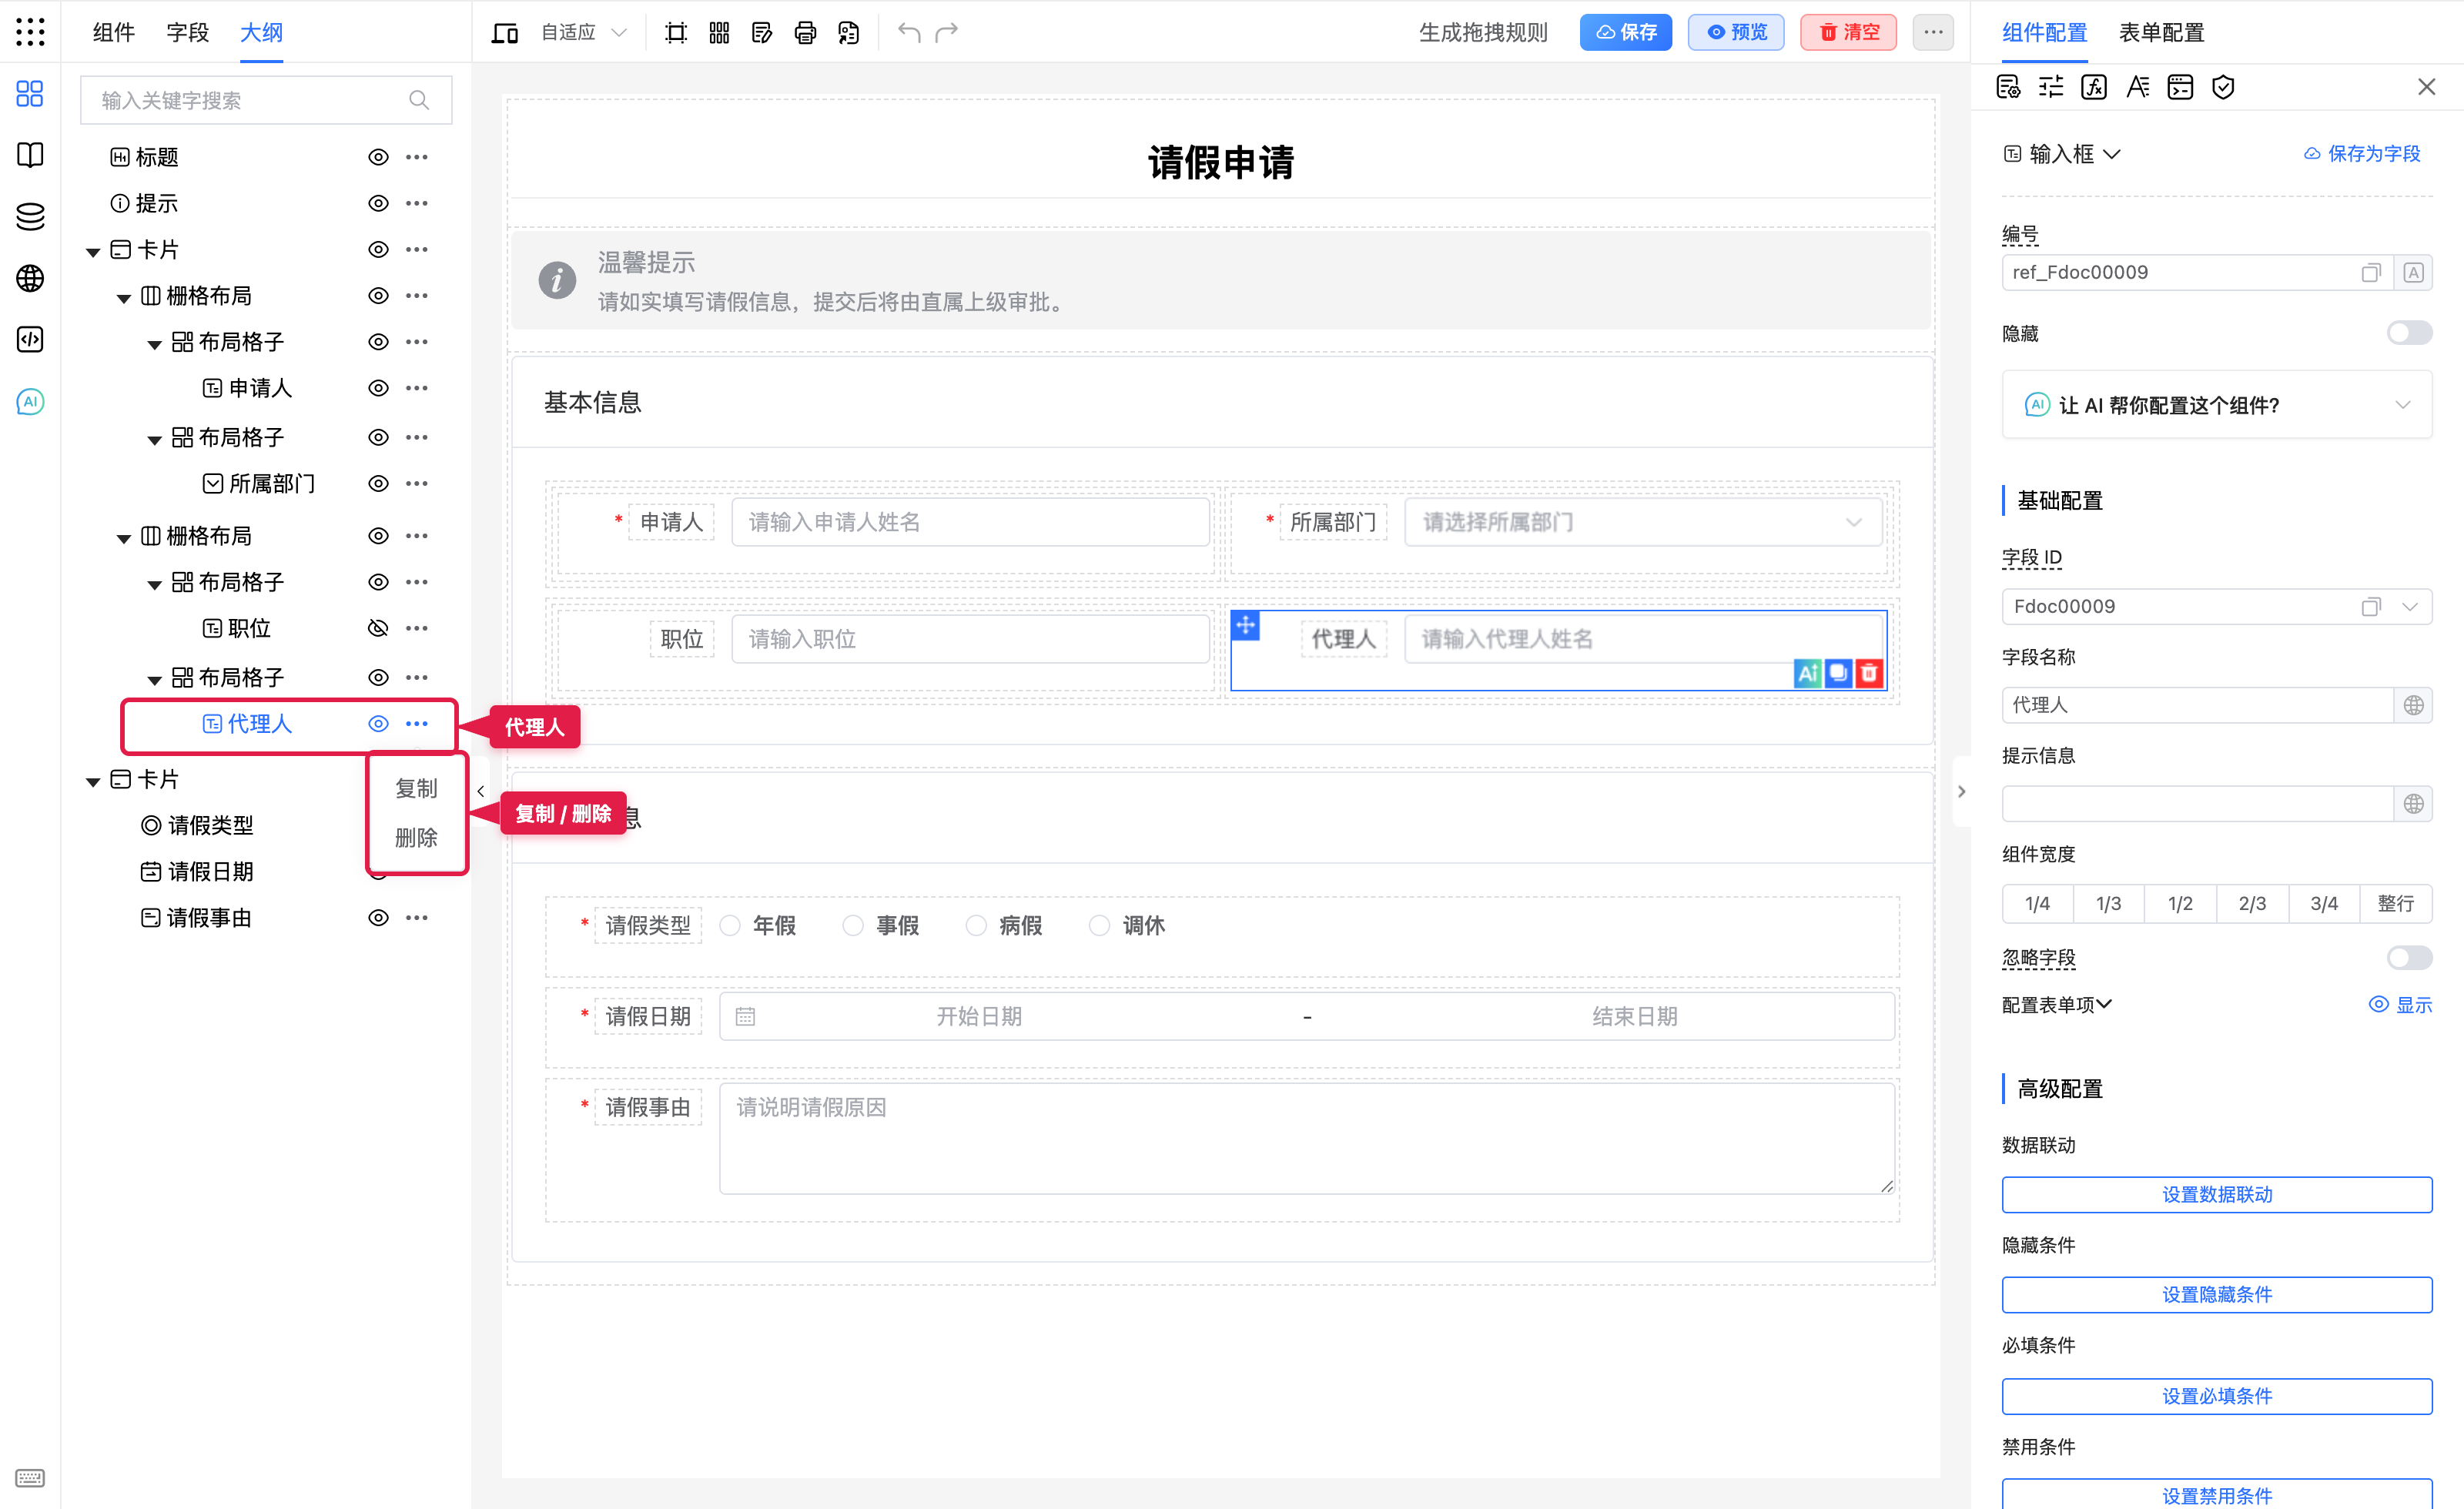Open the components panel icon in sidebar
The image size is (2464, 1509).
click(x=30, y=94)
